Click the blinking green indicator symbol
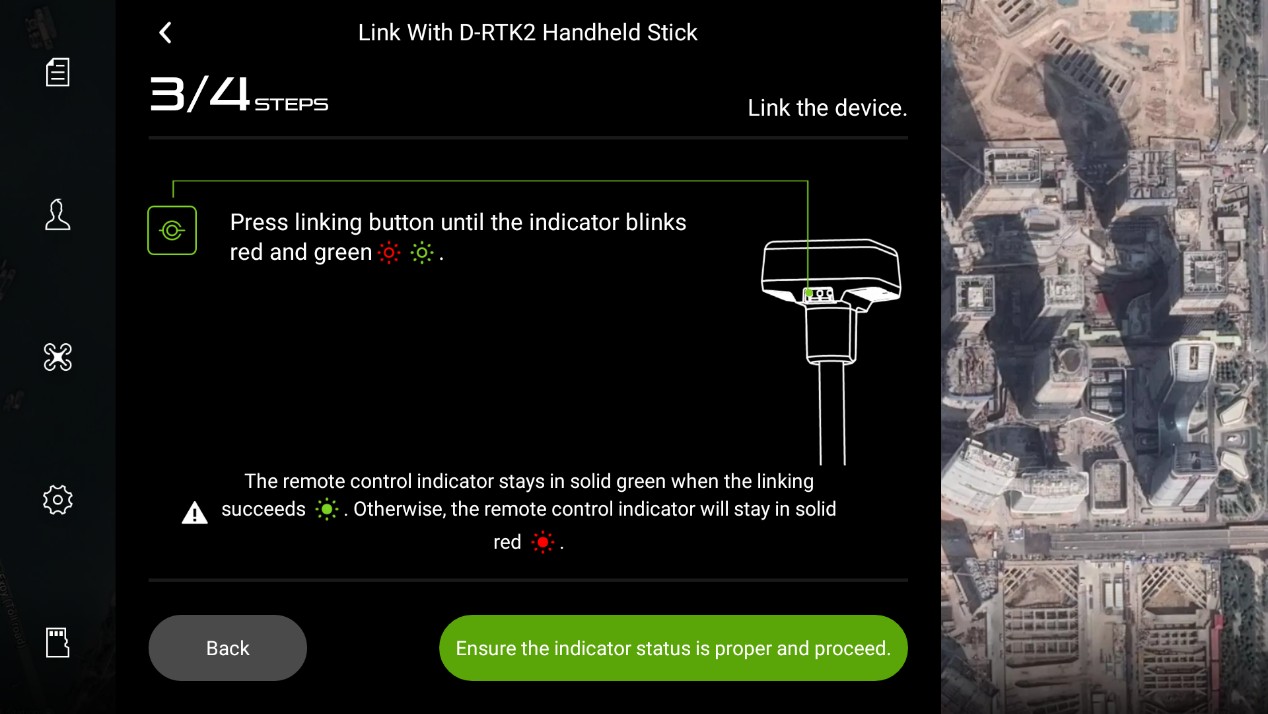The image size is (1268, 714). [x=423, y=253]
